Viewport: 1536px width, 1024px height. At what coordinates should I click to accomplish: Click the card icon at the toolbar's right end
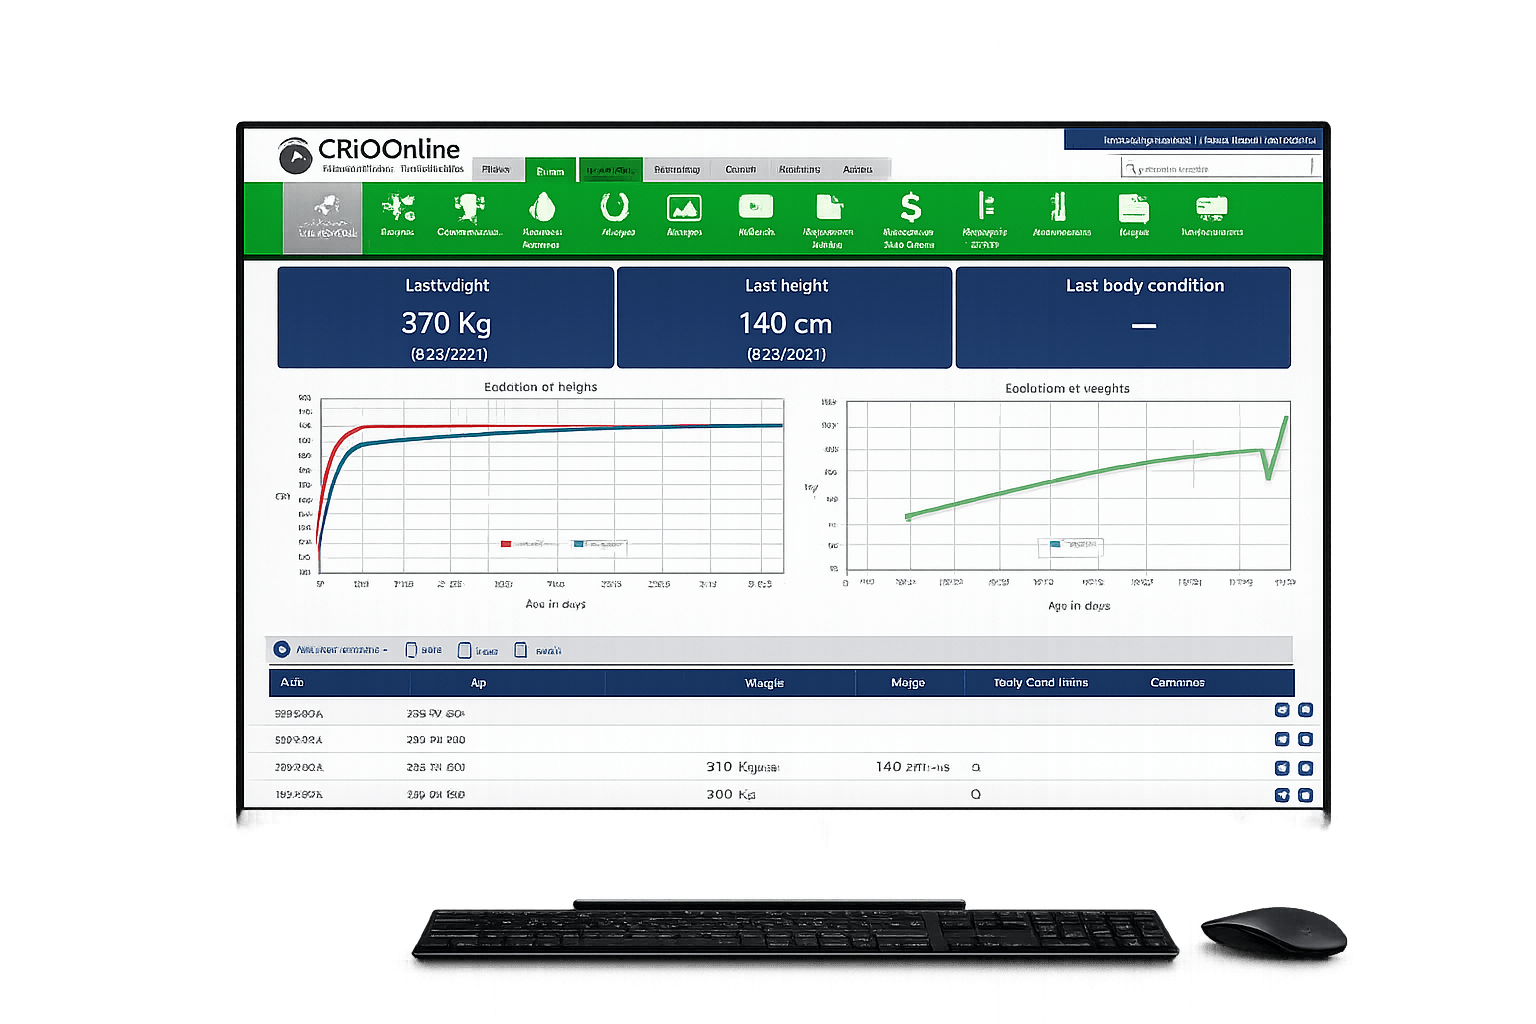pyautogui.click(x=1211, y=208)
